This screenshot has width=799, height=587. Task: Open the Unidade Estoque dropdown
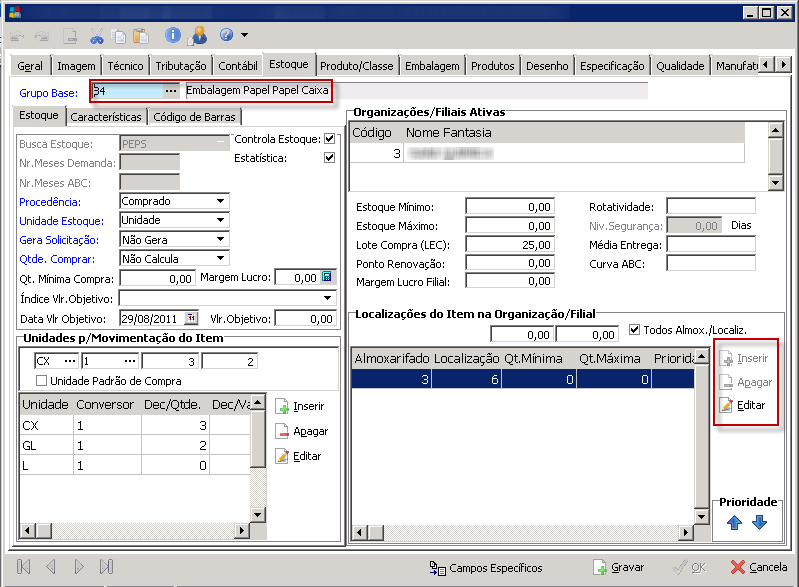[x=220, y=220]
